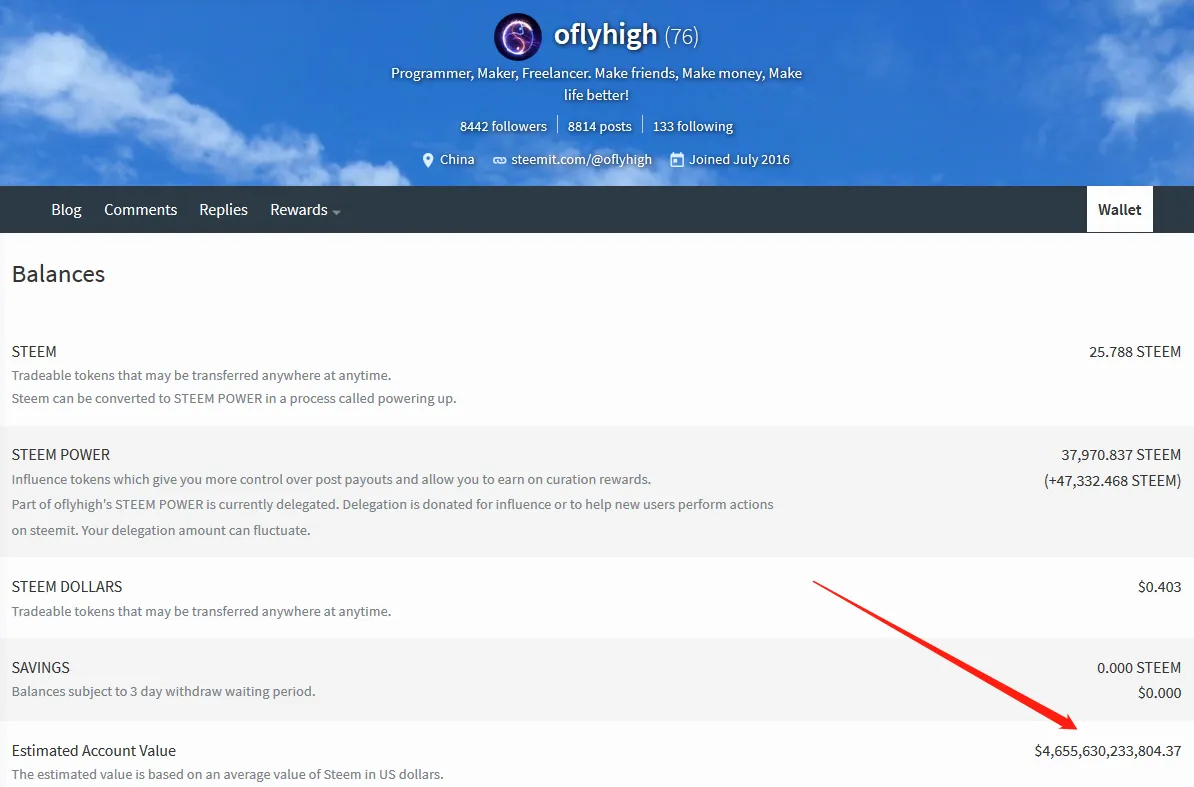Screen dimensions: 1194x787
Task: Open the 0.000 STEEM savings balance menu
Action: point(1139,668)
